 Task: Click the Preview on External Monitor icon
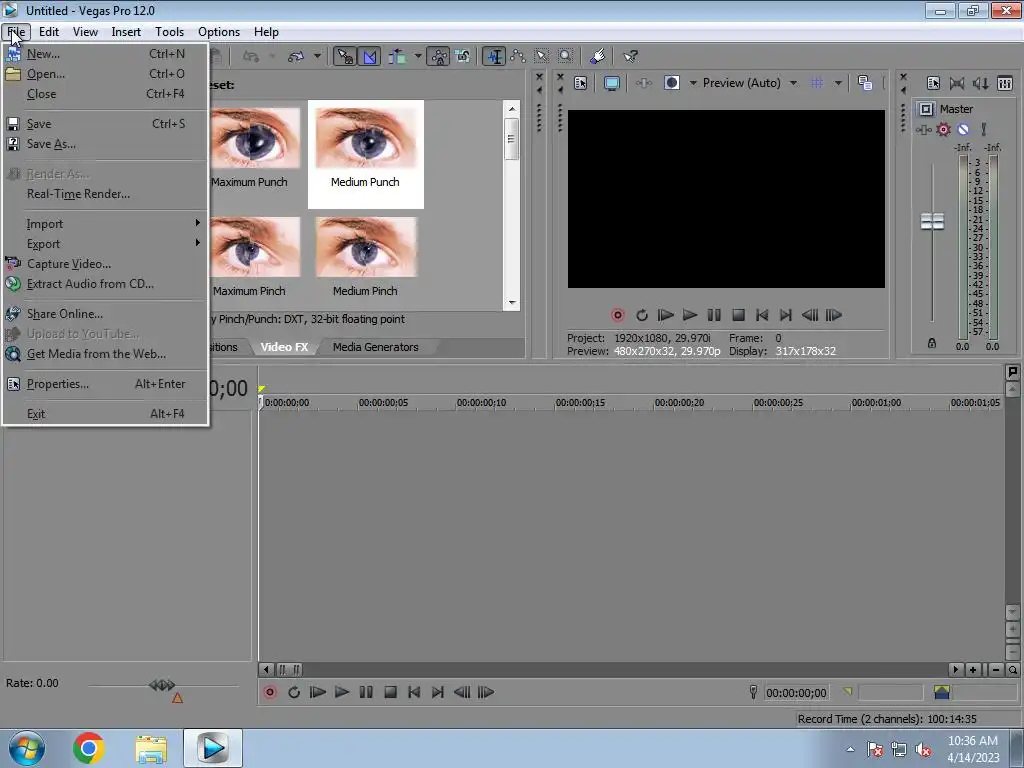tap(612, 83)
